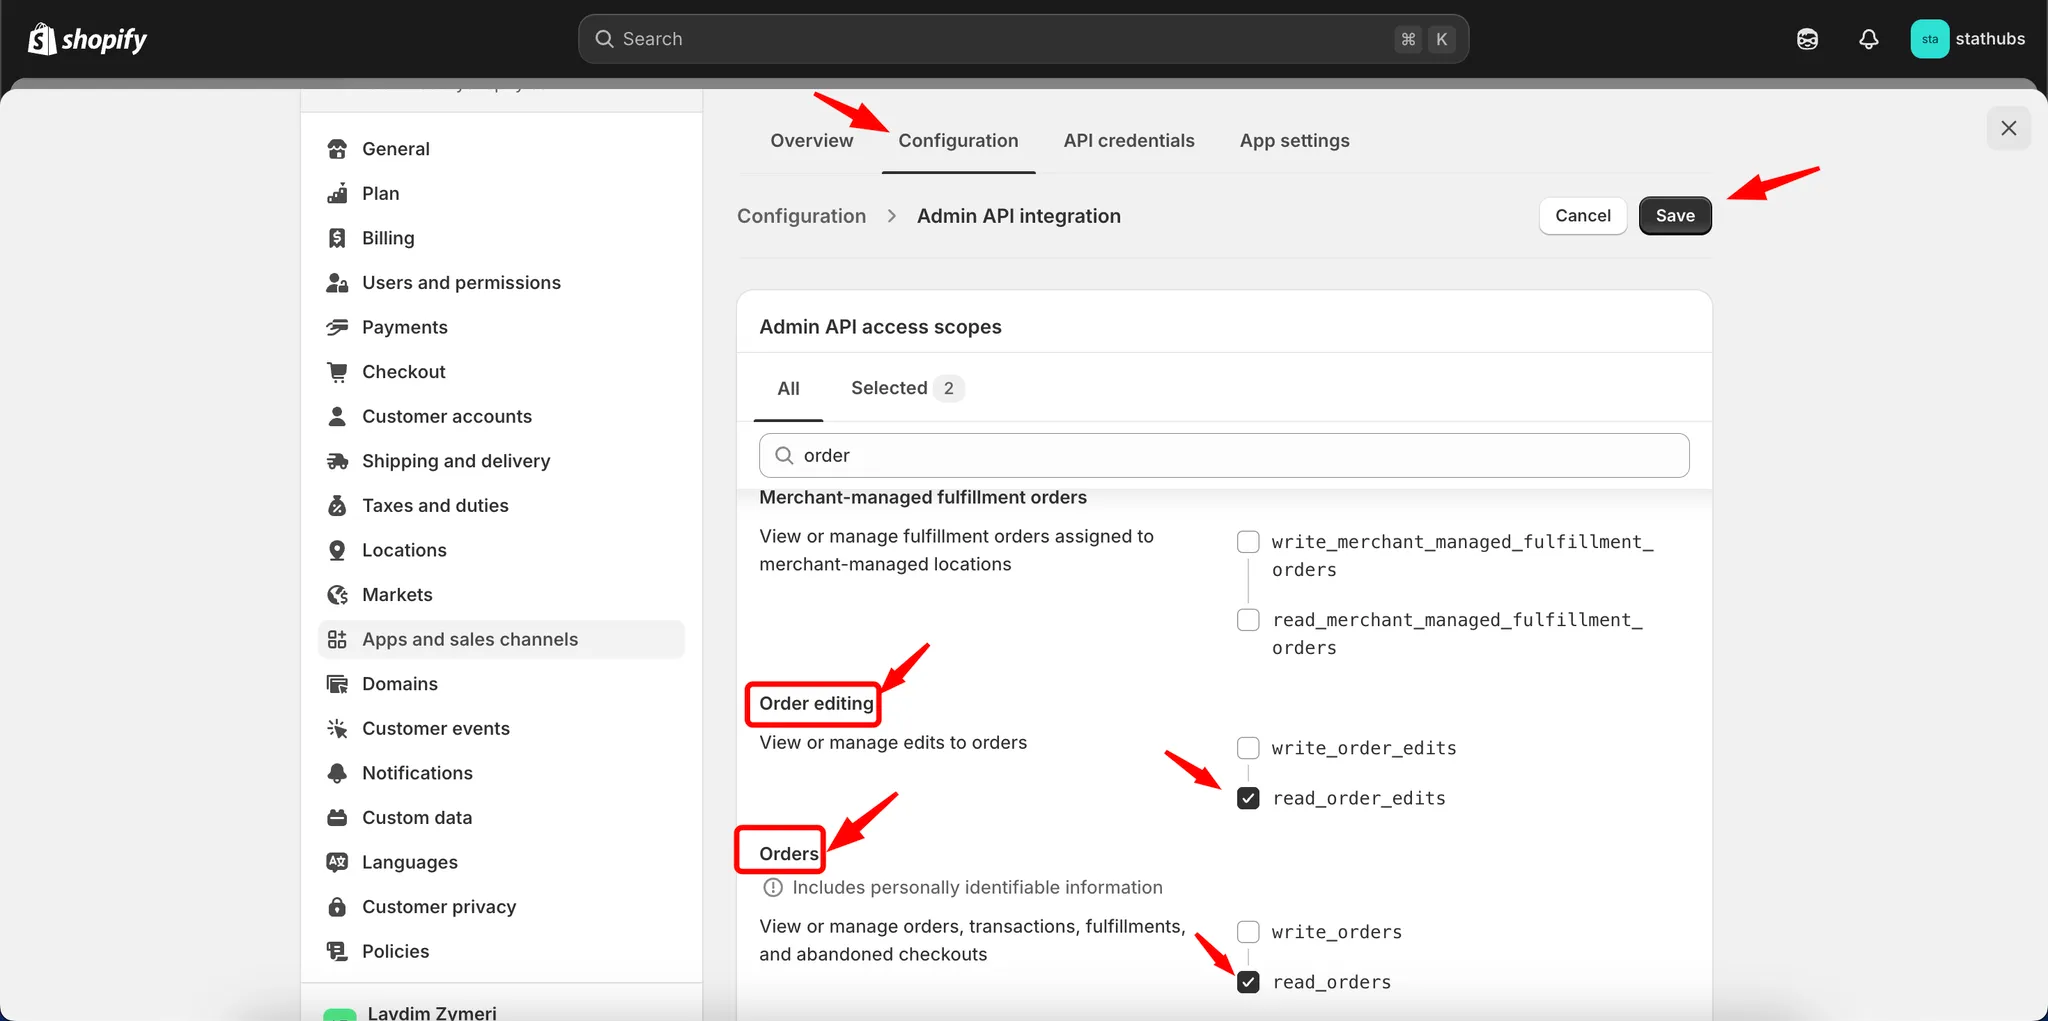Enable write_merchant_managed_fulfillment_orders checkbox
Image resolution: width=2048 pixels, height=1021 pixels.
[x=1248, y=542]
